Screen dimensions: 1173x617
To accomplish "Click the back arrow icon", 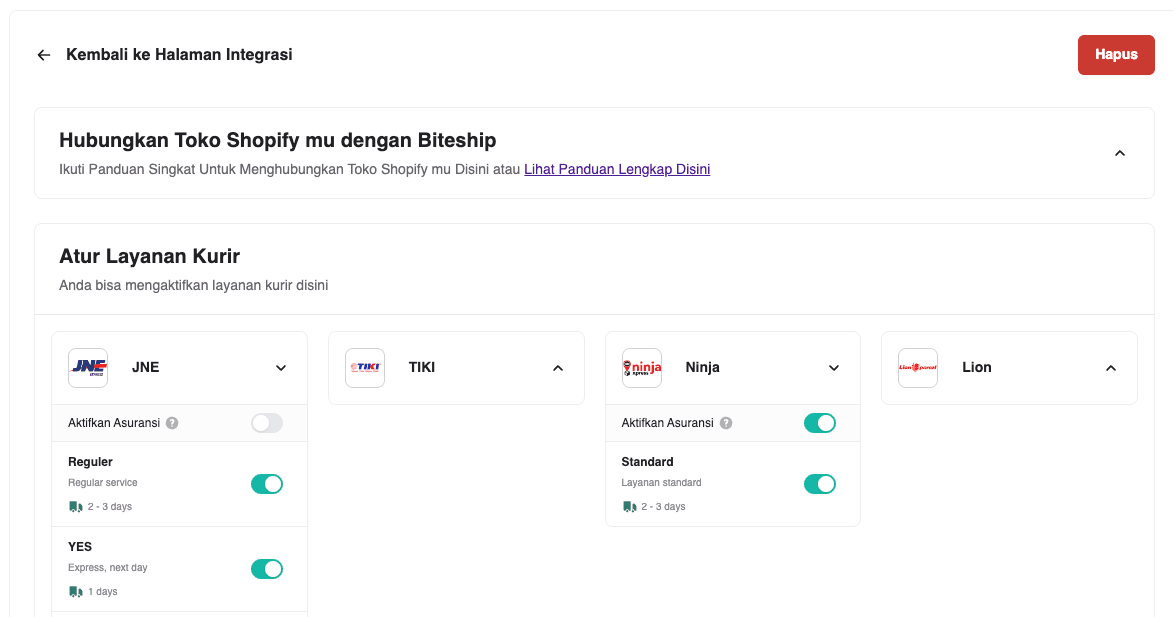I will pos(44,55).
